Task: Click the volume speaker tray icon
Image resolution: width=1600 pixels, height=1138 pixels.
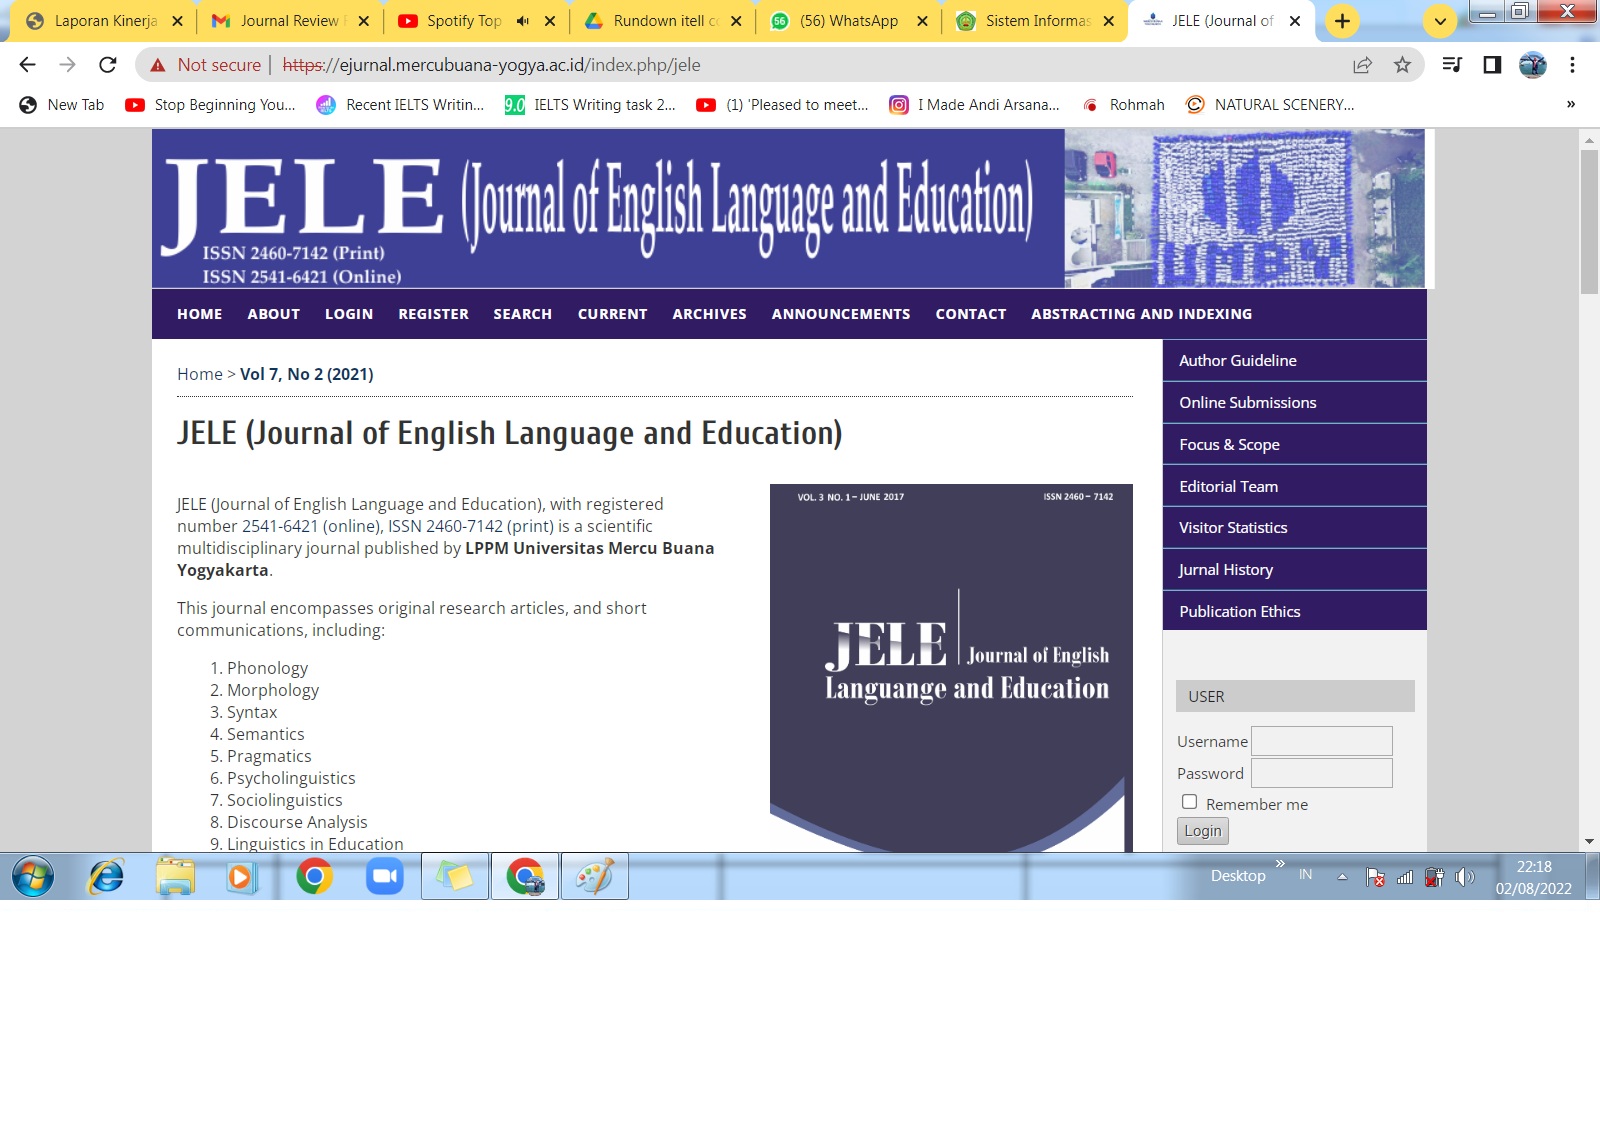Action: (1464, 877)
